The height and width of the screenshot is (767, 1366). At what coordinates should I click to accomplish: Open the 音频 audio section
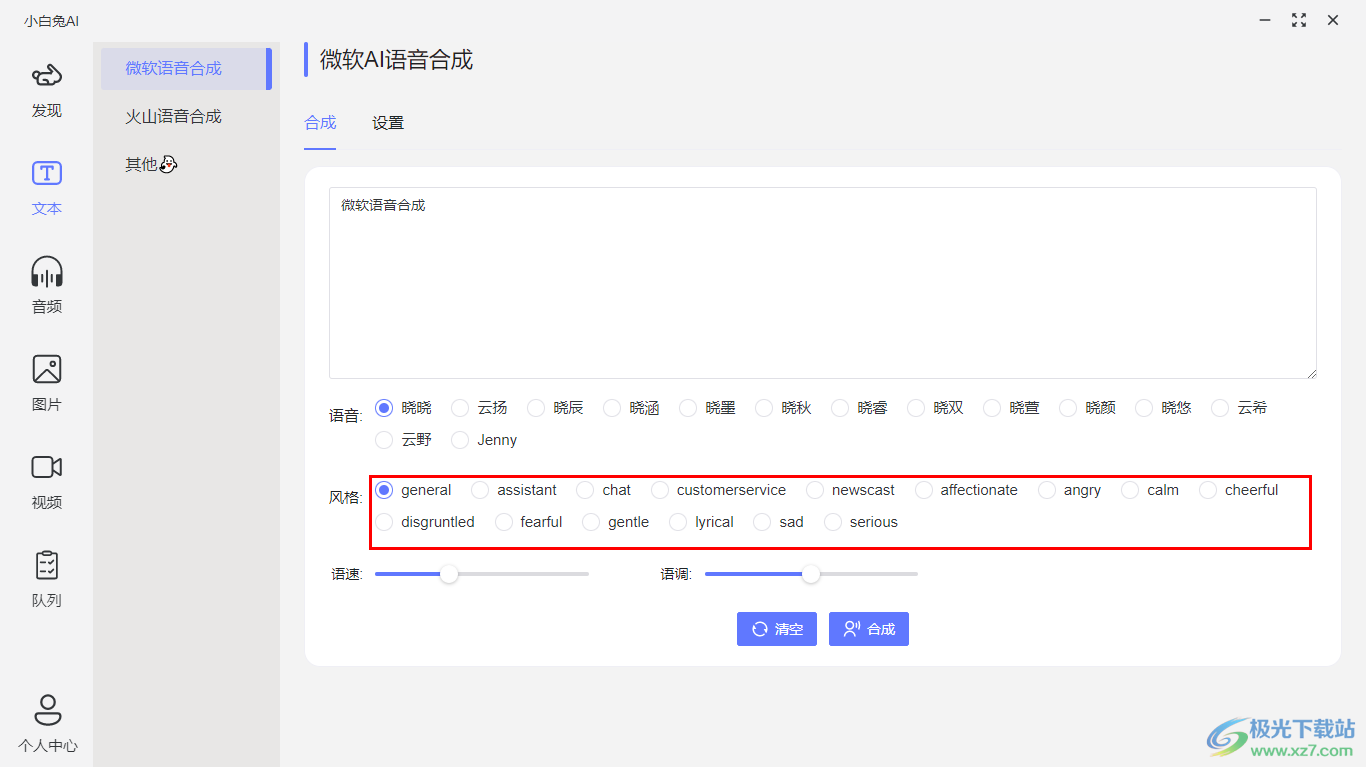[47, 286]
